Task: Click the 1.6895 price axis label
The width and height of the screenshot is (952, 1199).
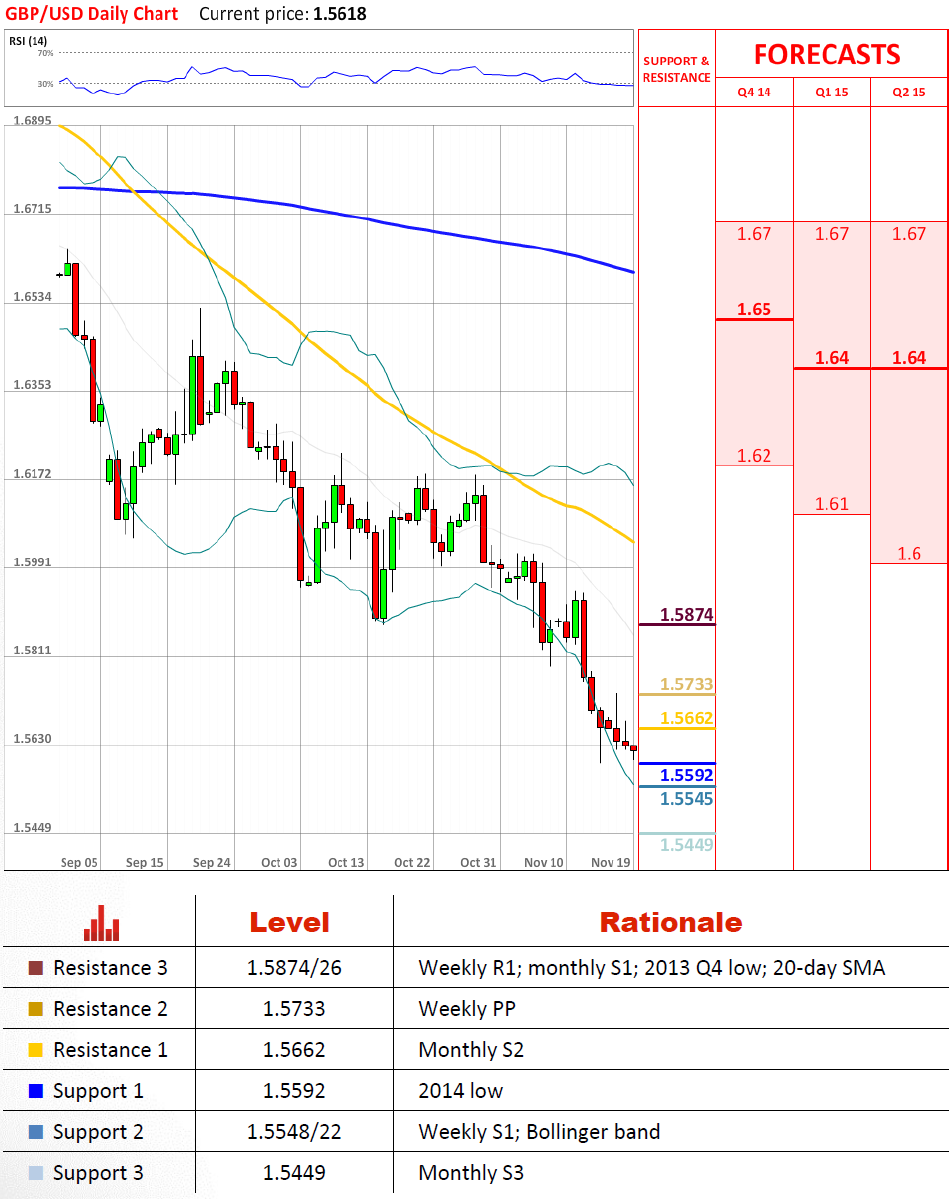Action: coord(32,121)
